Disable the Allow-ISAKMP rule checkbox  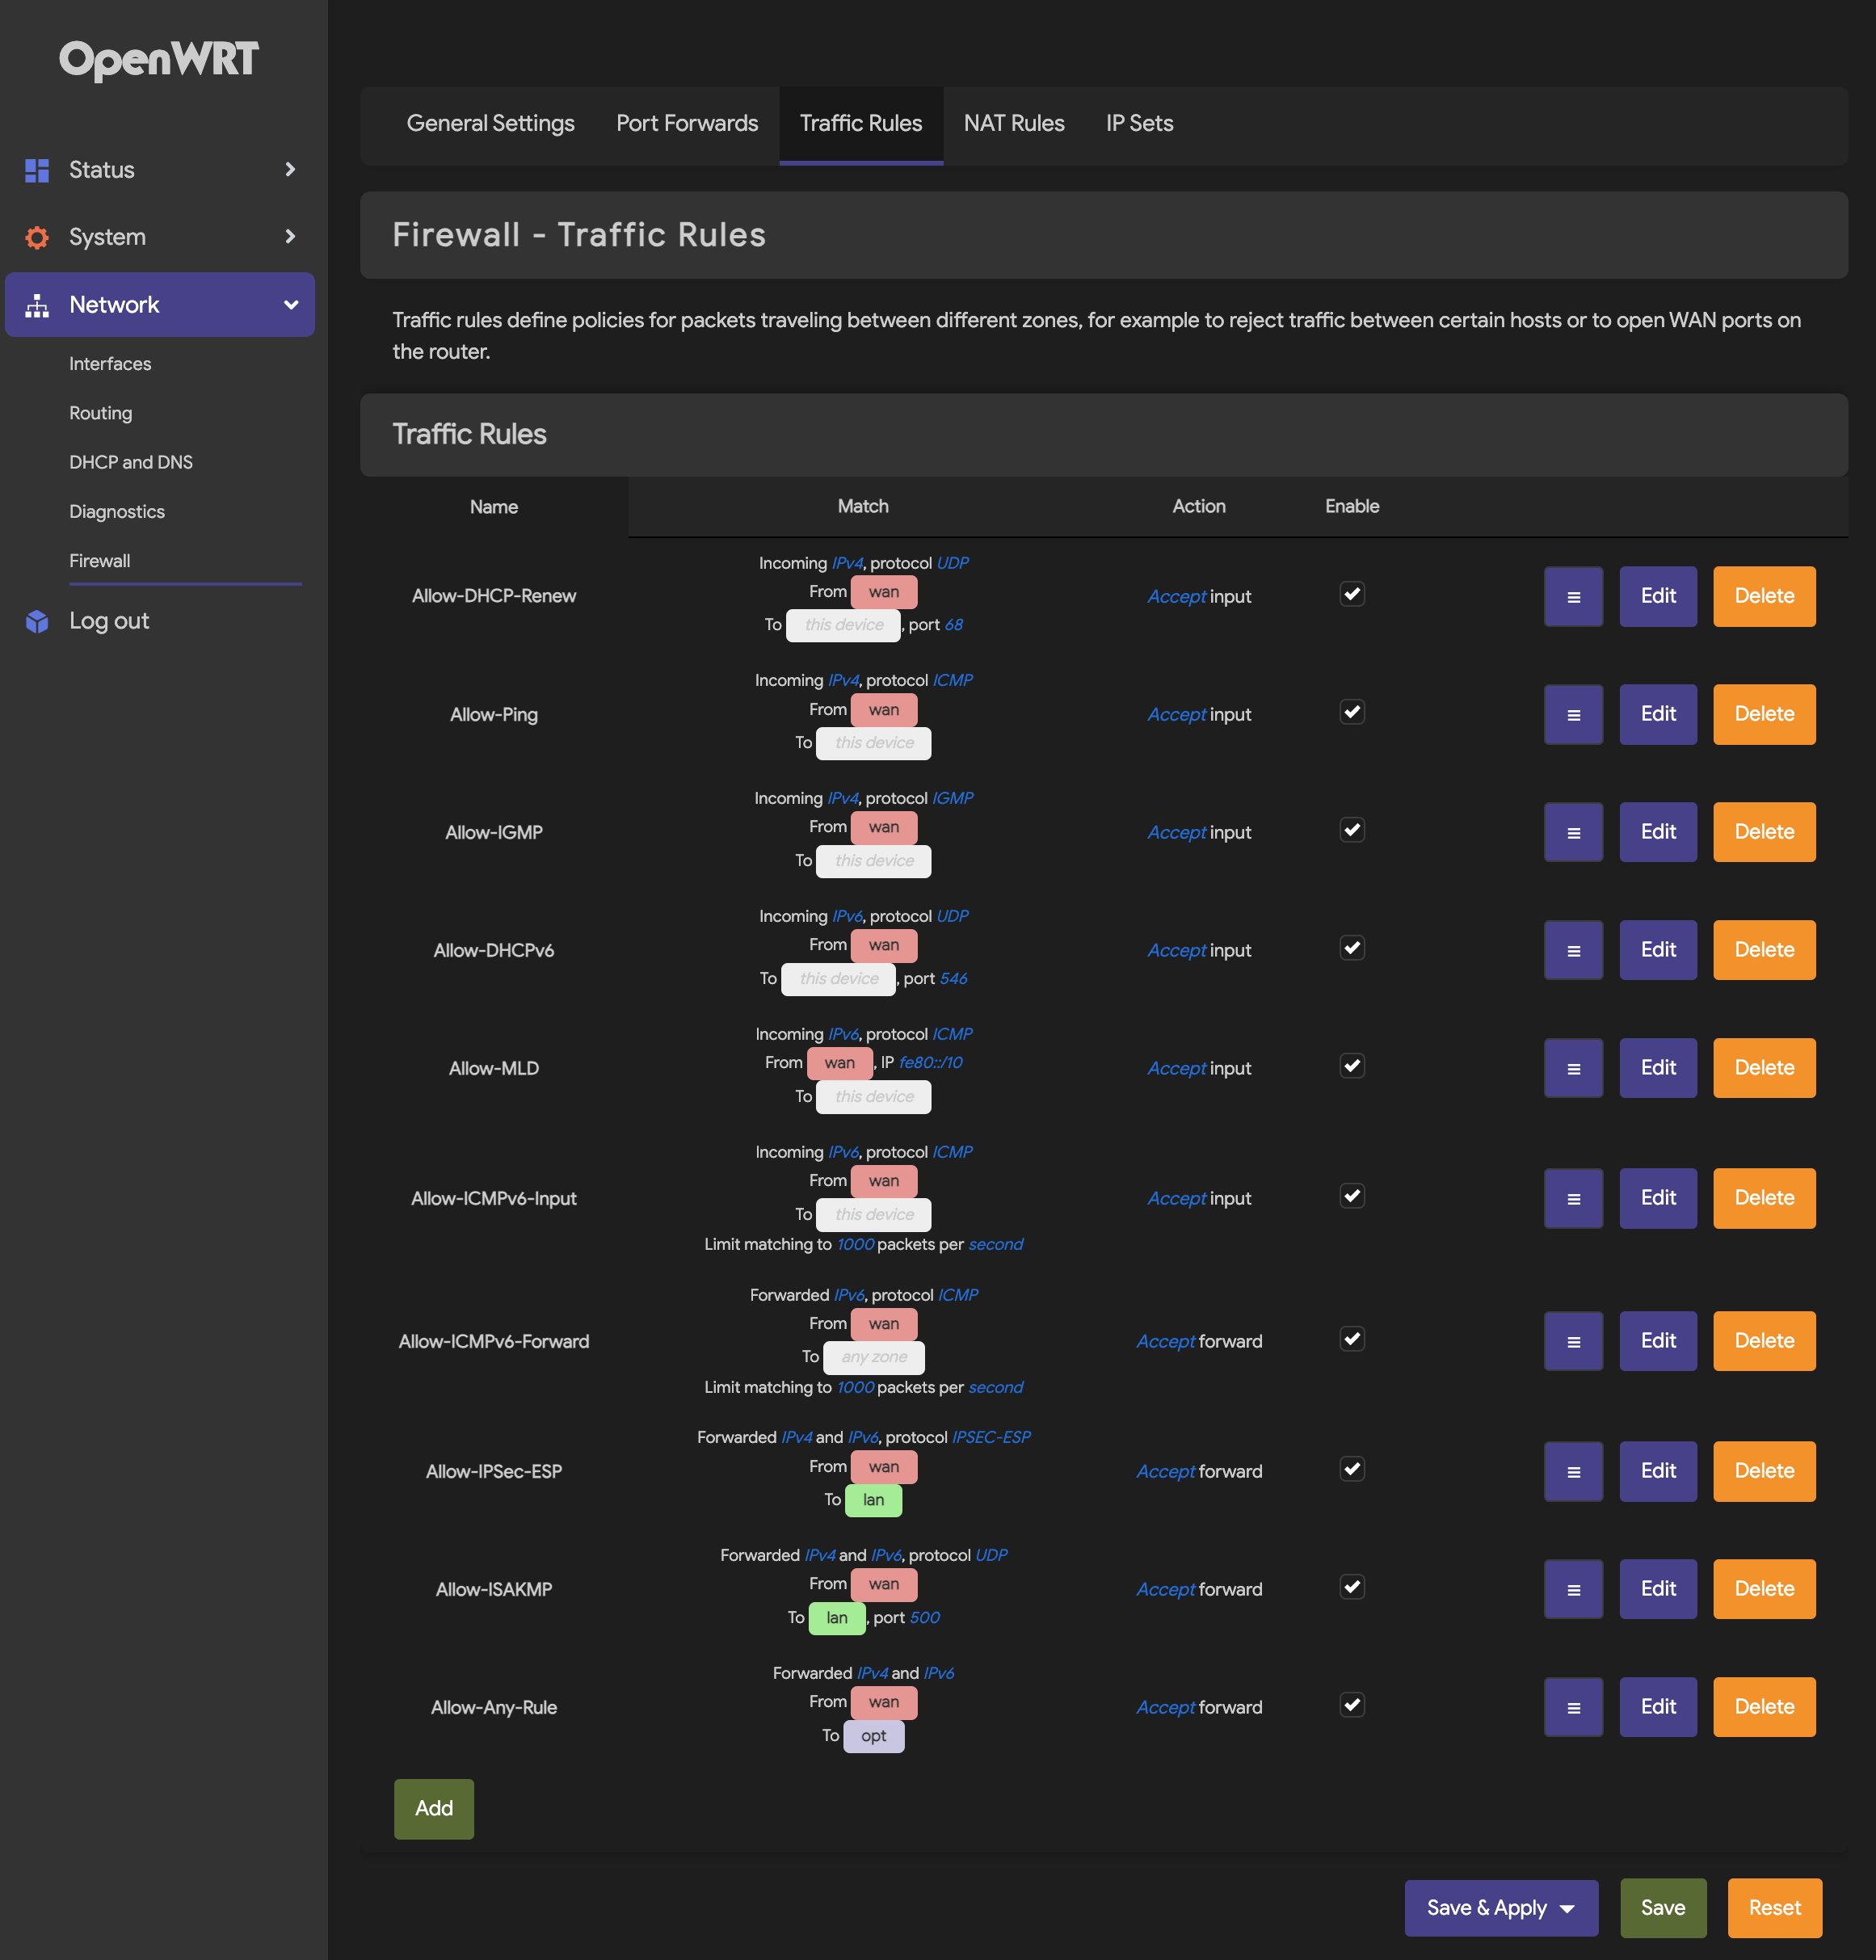(x=1352, y=1587)
